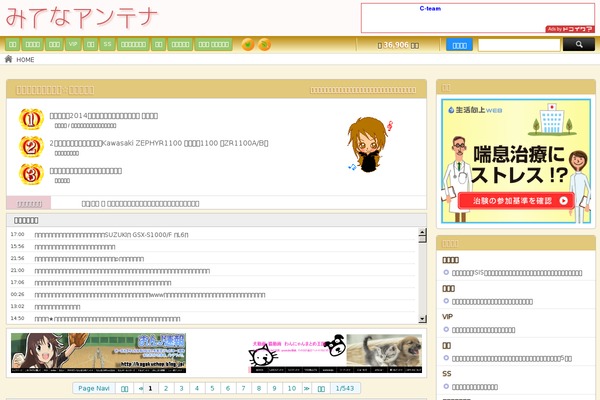The image size is (600, 400).
Task: Open the link under sidebar VIP heading
Action: point(483,330)
